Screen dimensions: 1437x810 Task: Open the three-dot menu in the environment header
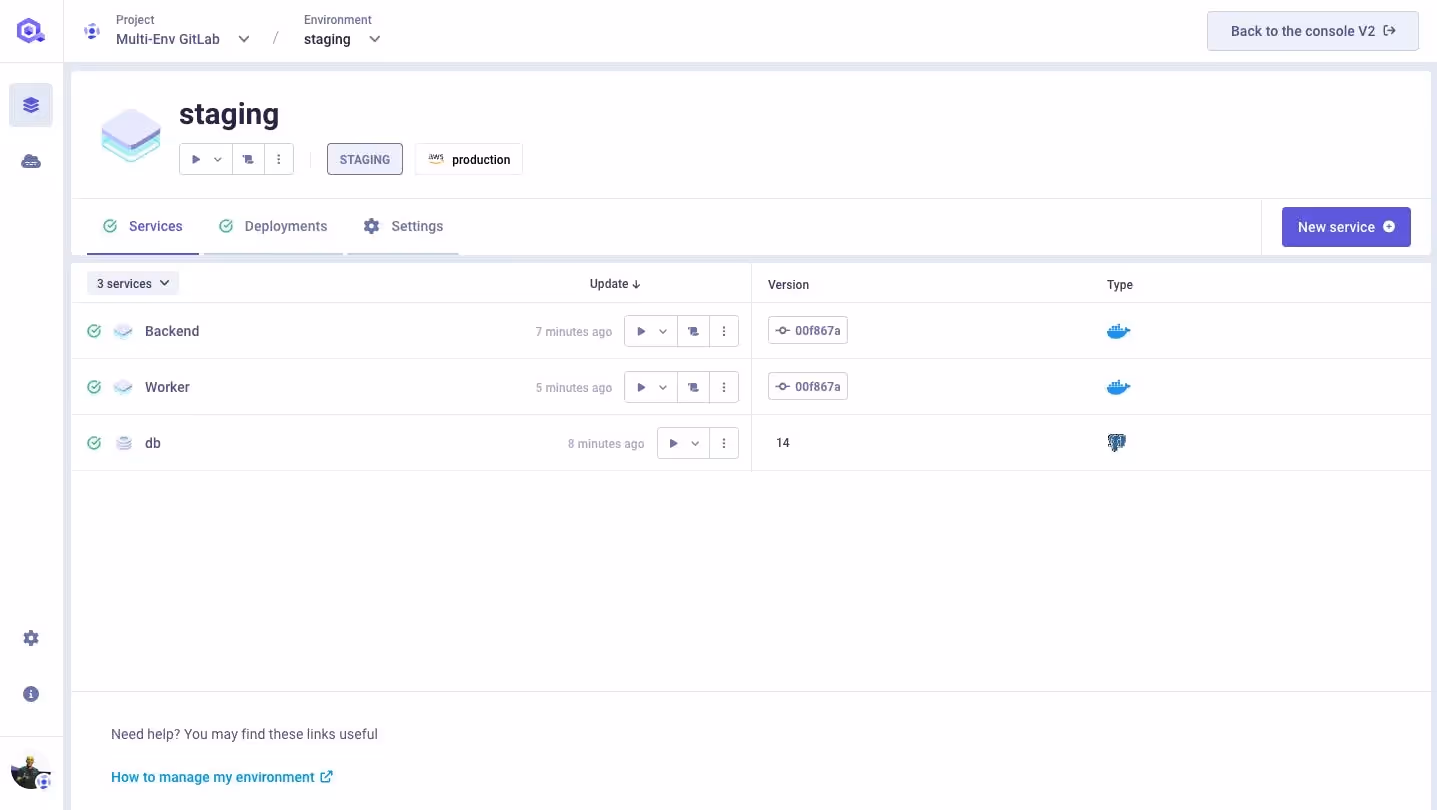pos(279,158)
